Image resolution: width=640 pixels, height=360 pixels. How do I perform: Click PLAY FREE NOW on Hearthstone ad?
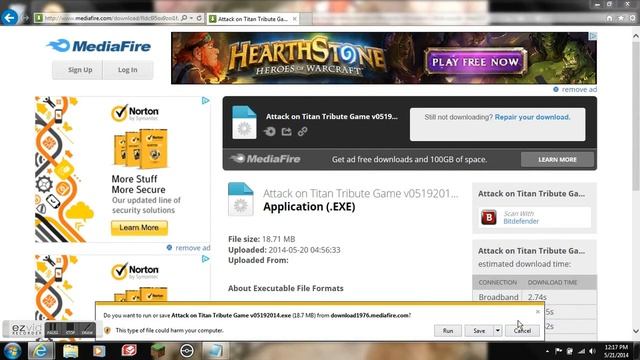475,62
